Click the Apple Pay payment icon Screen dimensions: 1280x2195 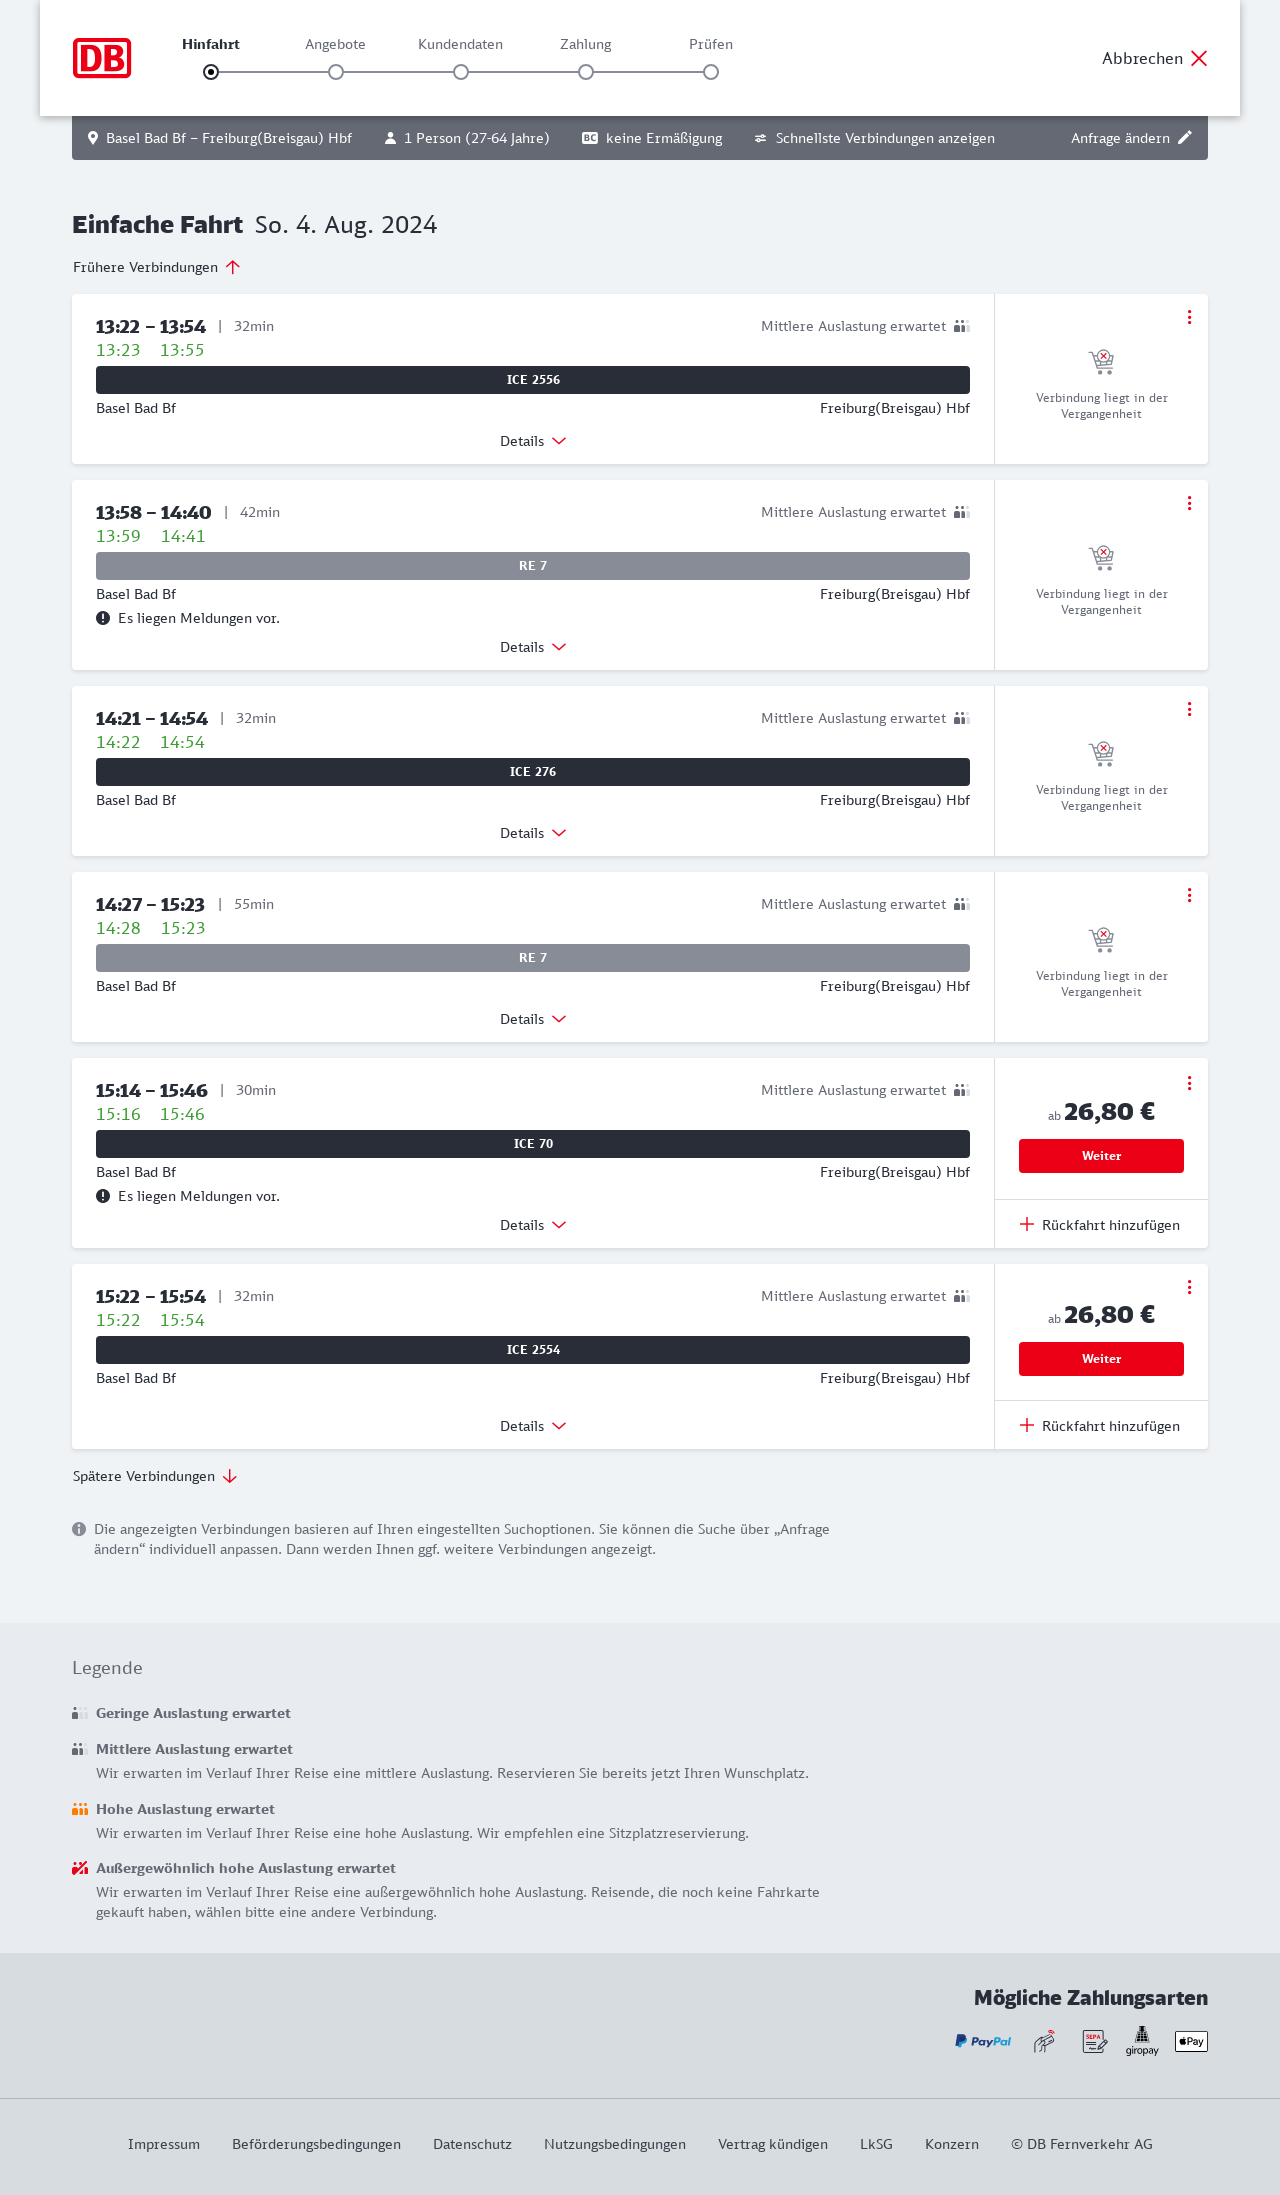1191,2041
